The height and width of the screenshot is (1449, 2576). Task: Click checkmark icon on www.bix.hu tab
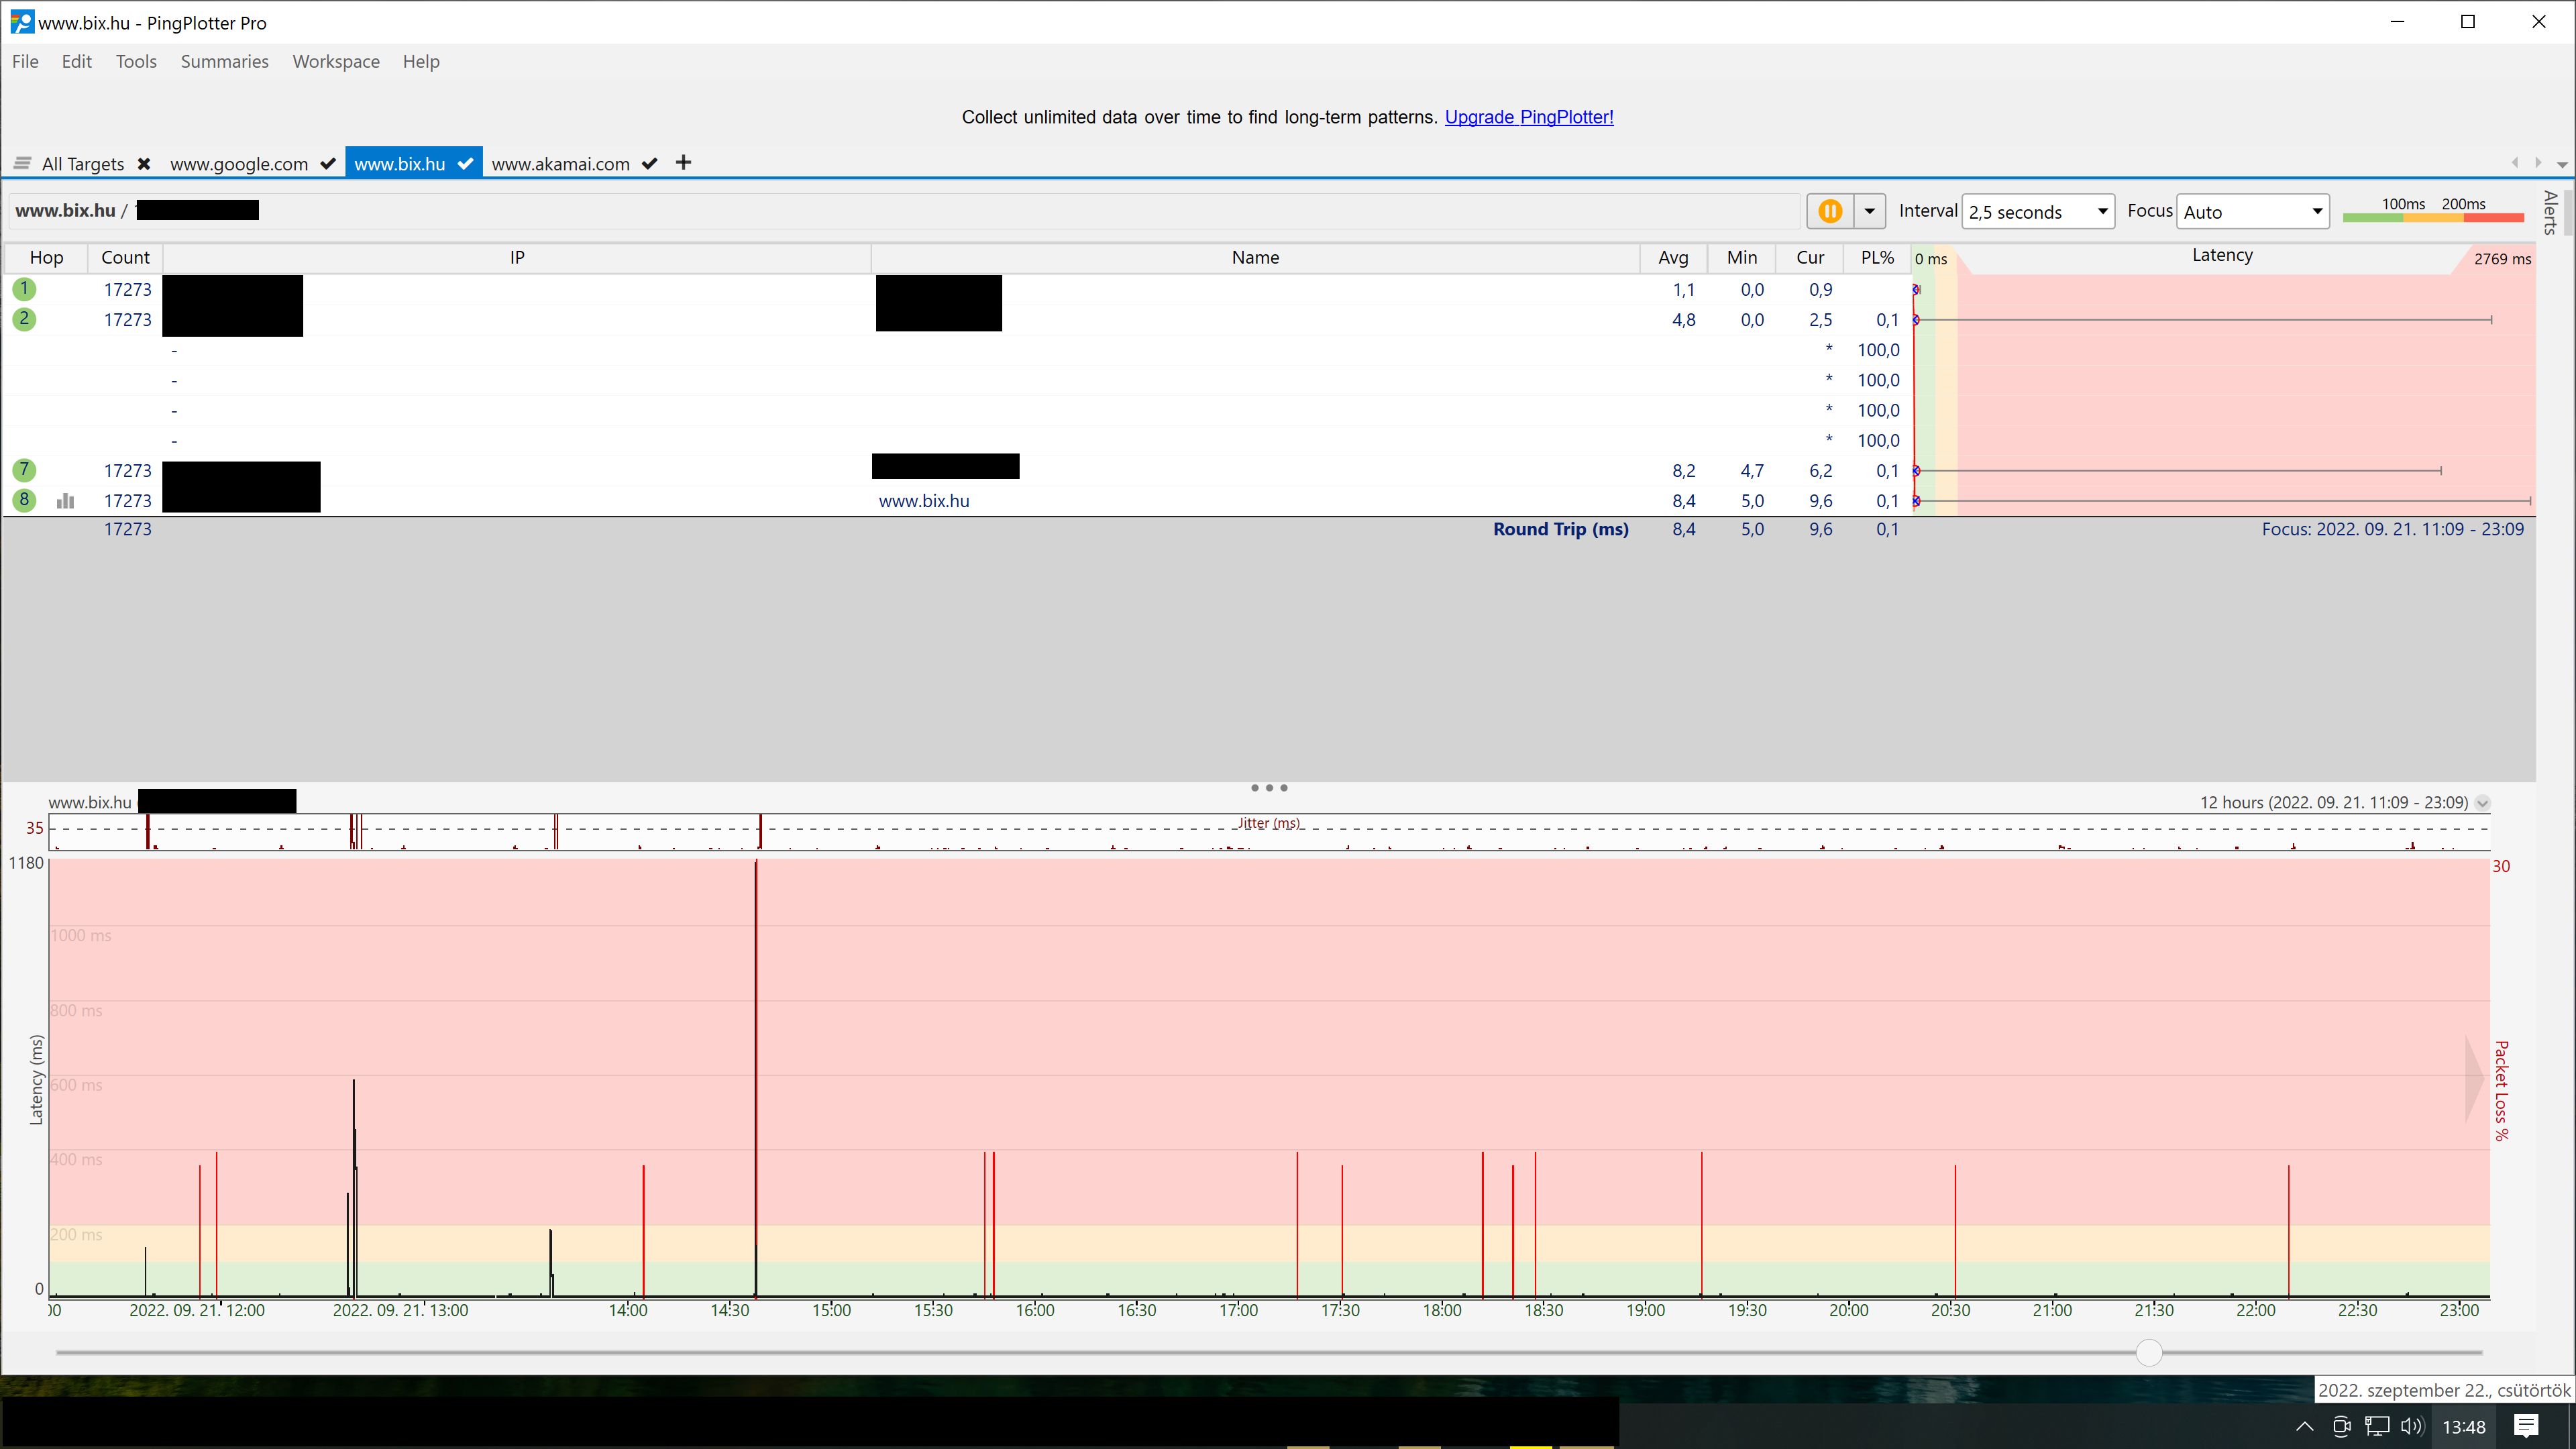click(465, 163)
